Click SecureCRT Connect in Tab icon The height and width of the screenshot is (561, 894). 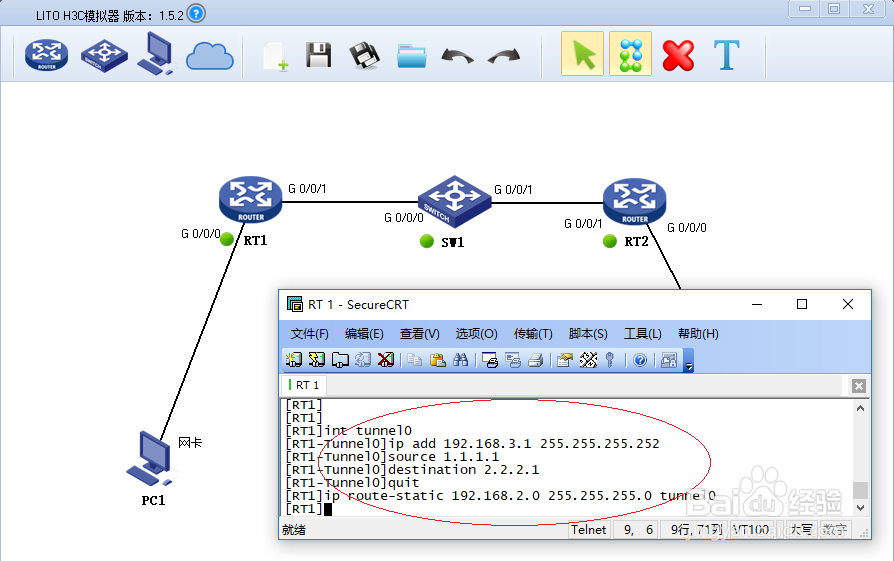click(340, 360)
